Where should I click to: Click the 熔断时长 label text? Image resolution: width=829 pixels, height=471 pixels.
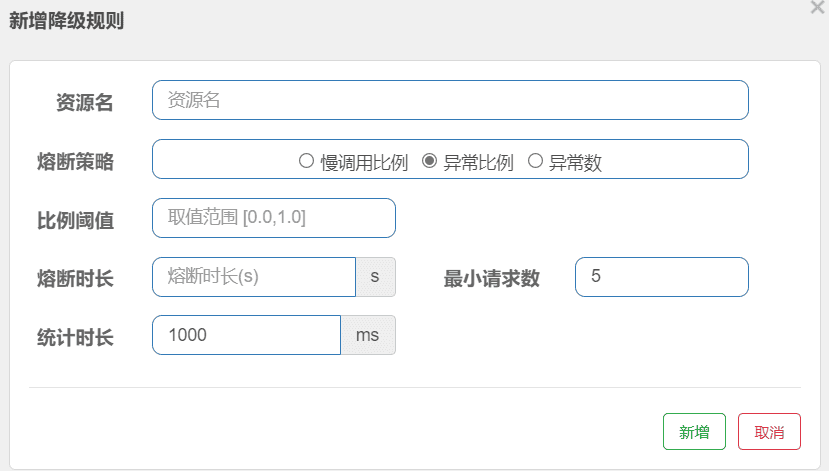pos(75,279)
